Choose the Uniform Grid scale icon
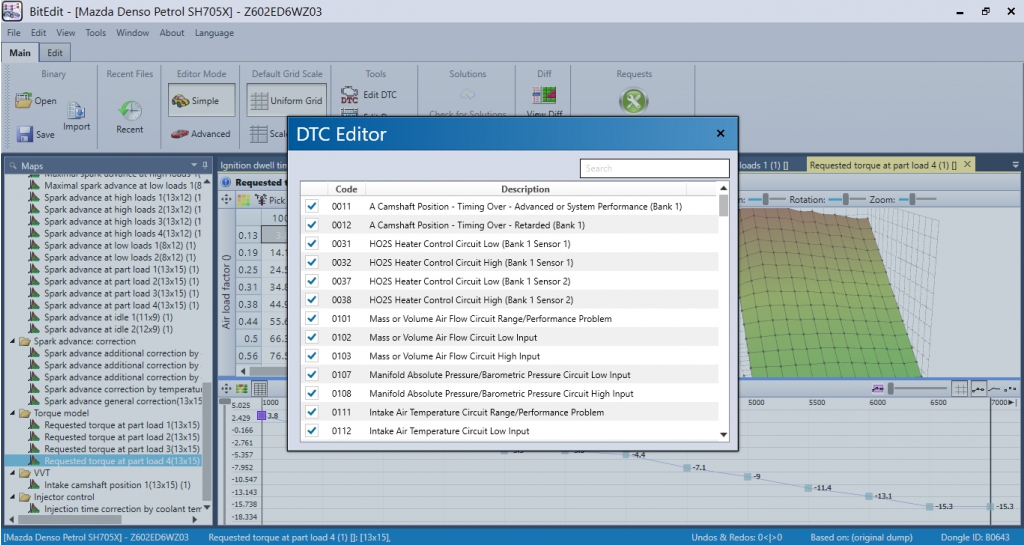The height and width of the screenshot is (545, 1024). pos(259,101)
